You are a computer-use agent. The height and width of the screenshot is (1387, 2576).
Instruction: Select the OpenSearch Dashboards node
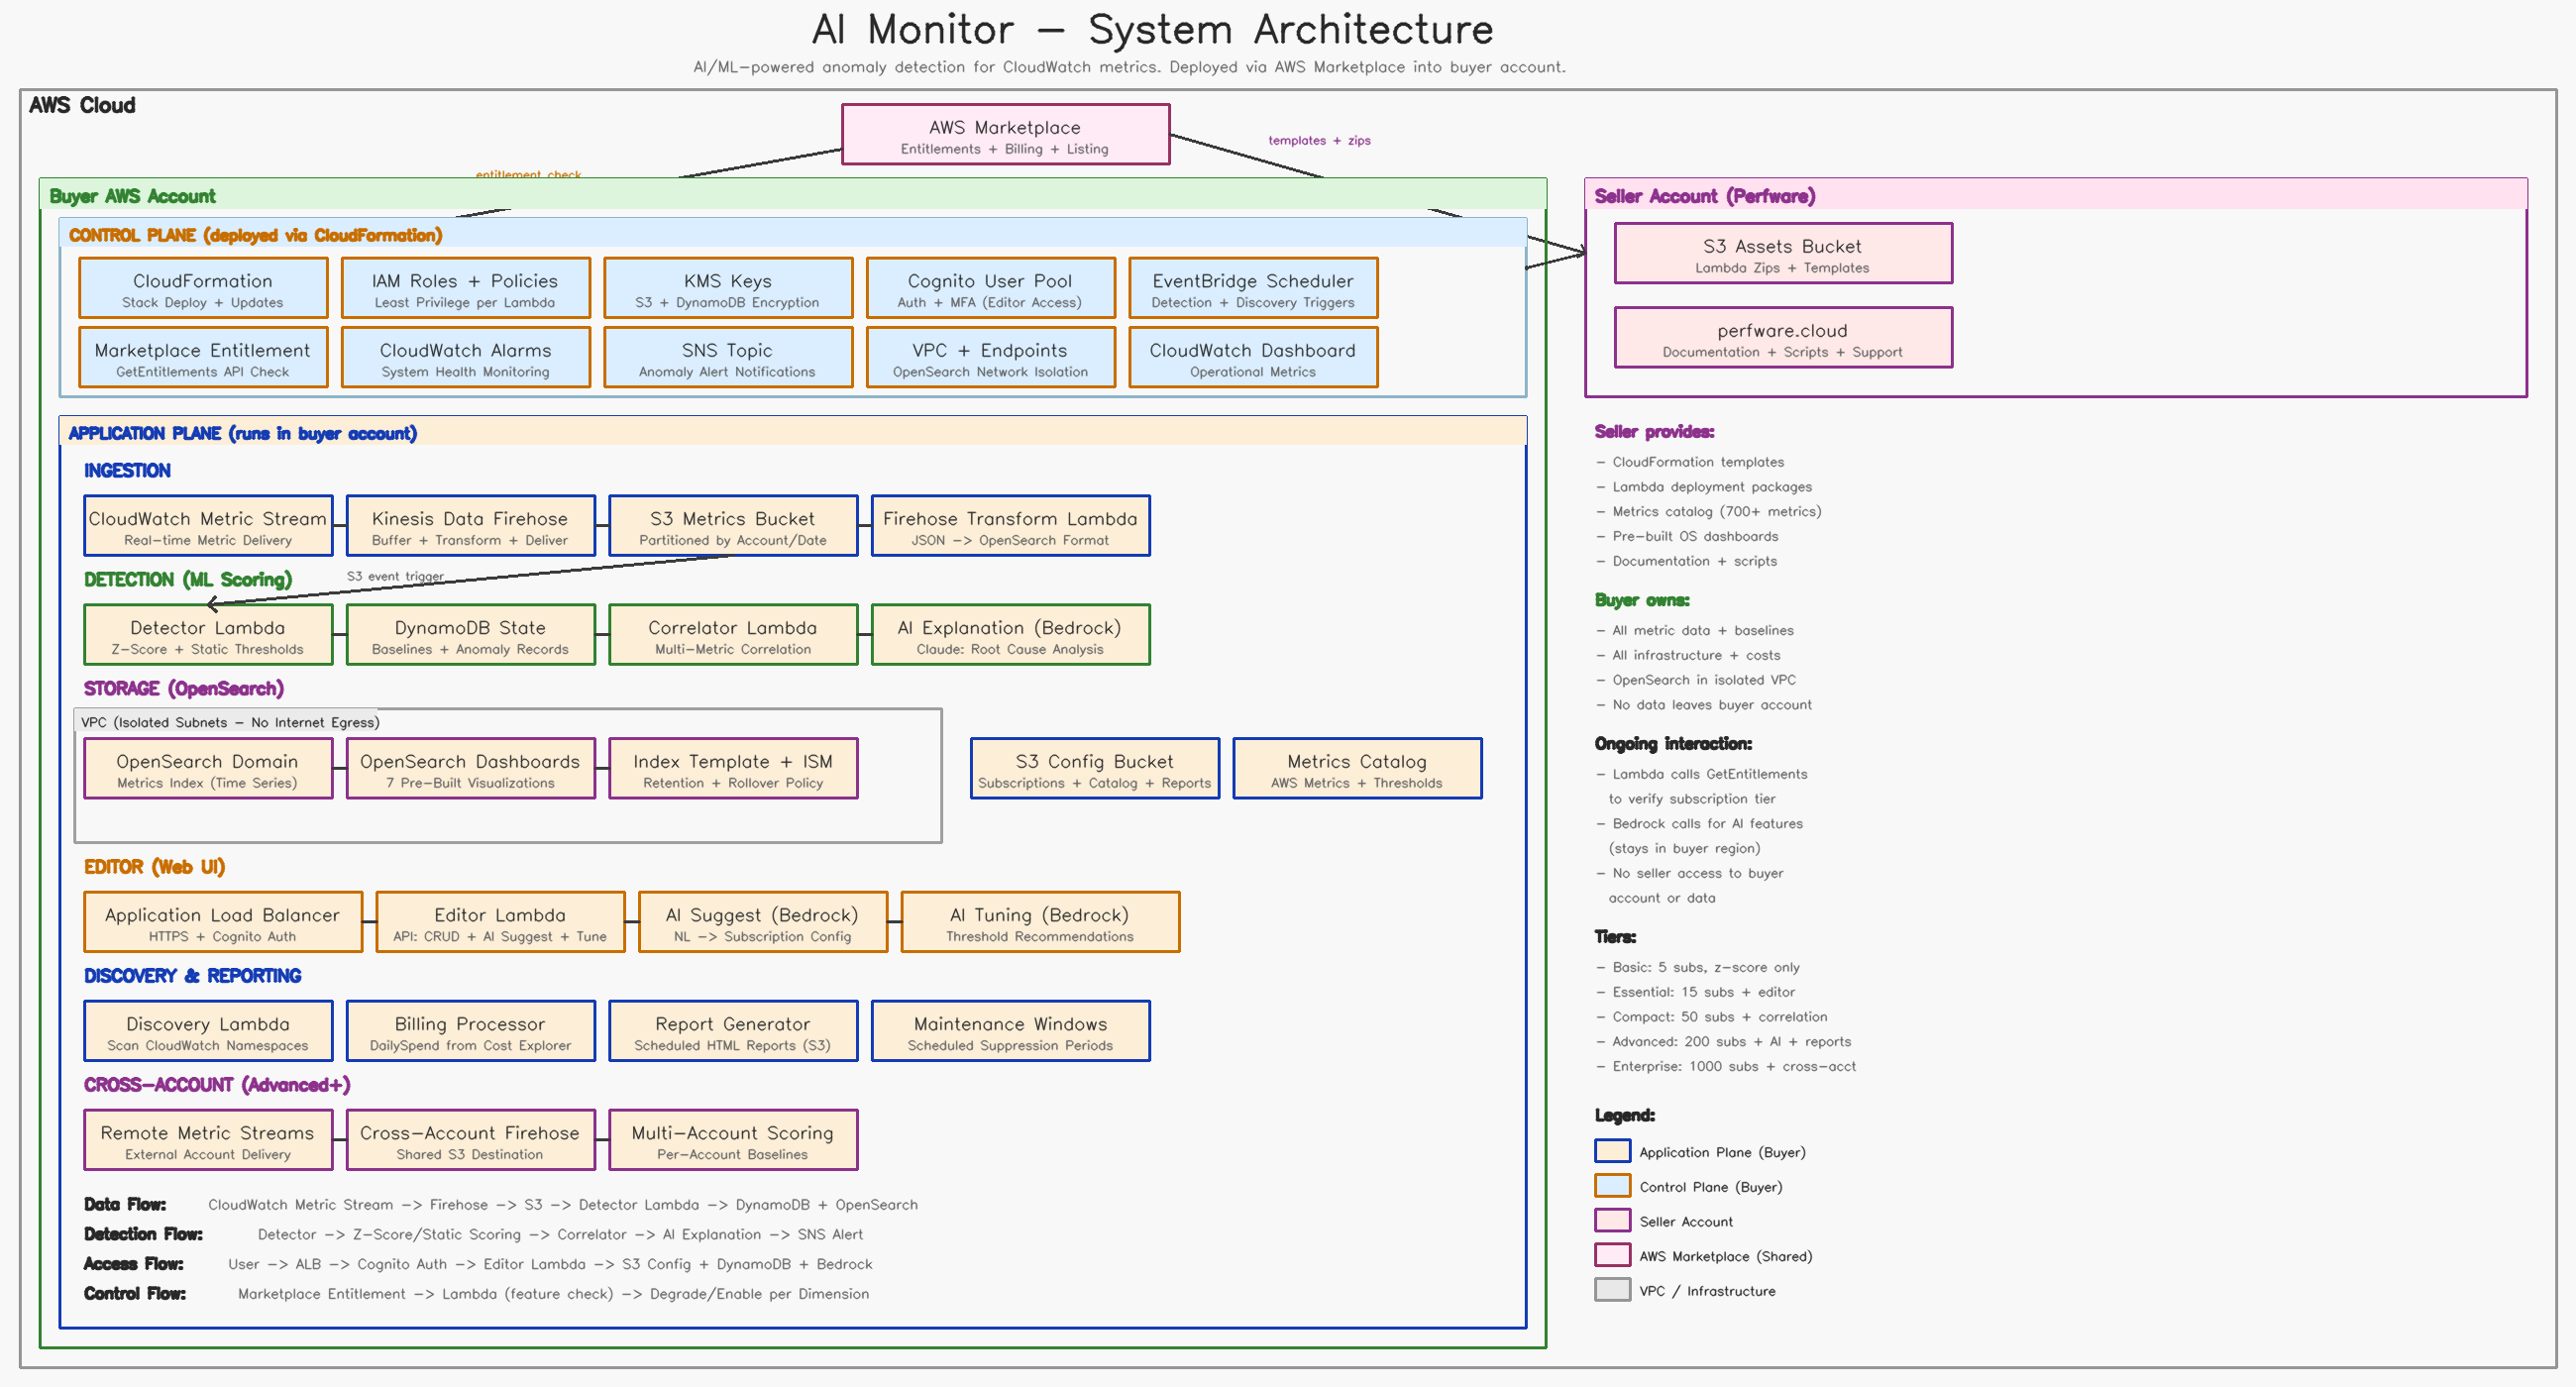pos(470,769)
